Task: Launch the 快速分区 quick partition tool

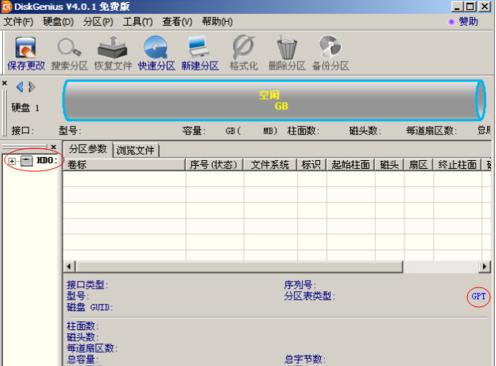Action: tap(156, 54)
